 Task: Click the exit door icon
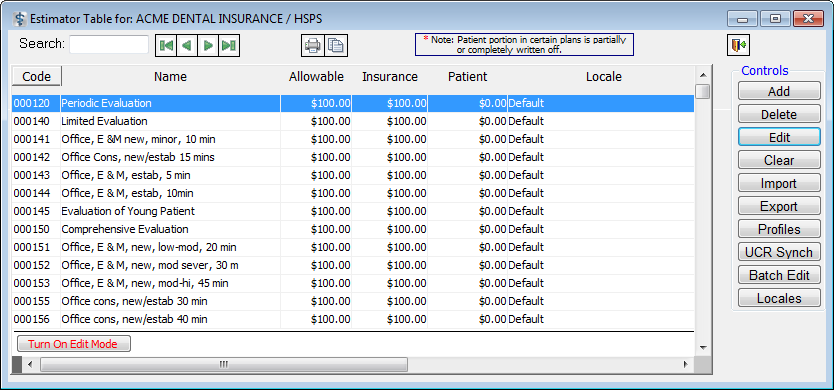738,46
